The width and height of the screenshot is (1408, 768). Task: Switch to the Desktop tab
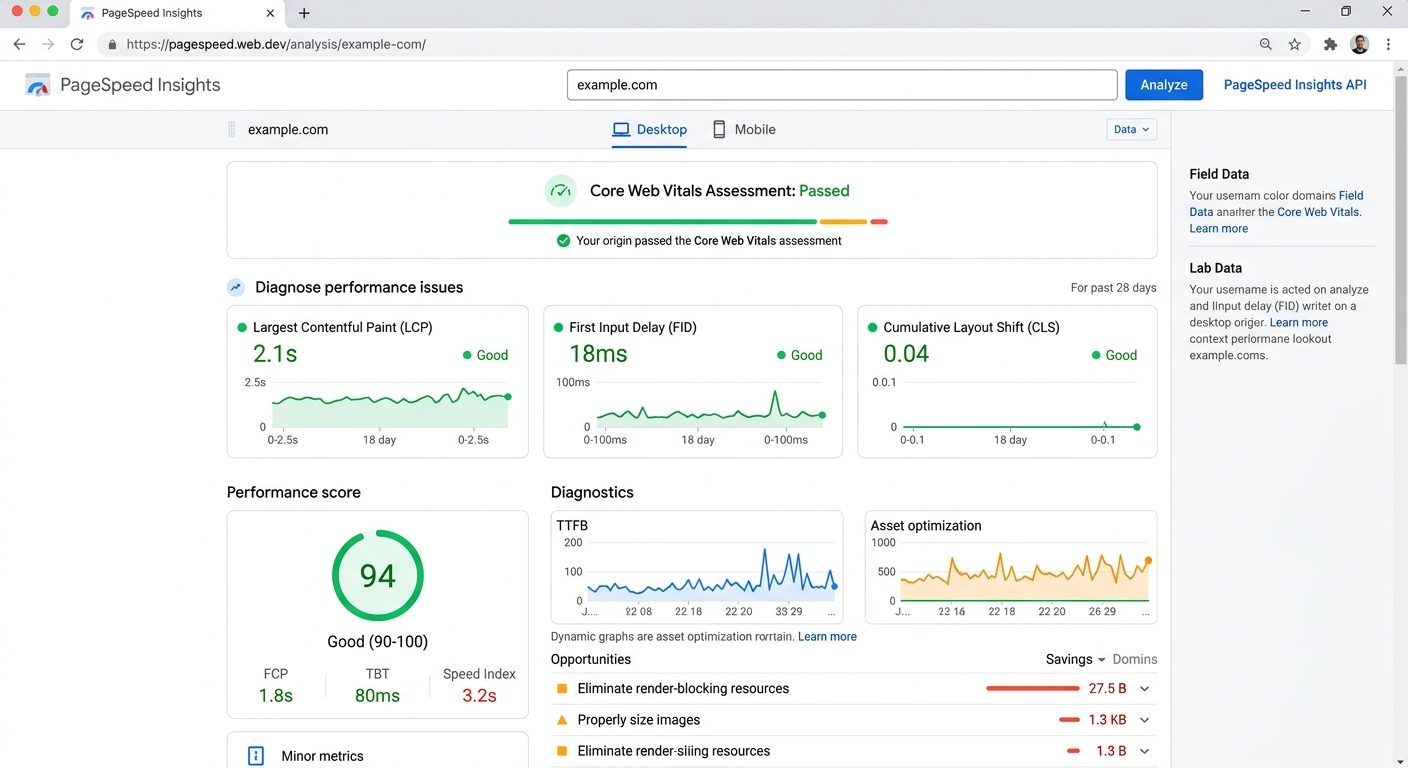coord(649,130)
